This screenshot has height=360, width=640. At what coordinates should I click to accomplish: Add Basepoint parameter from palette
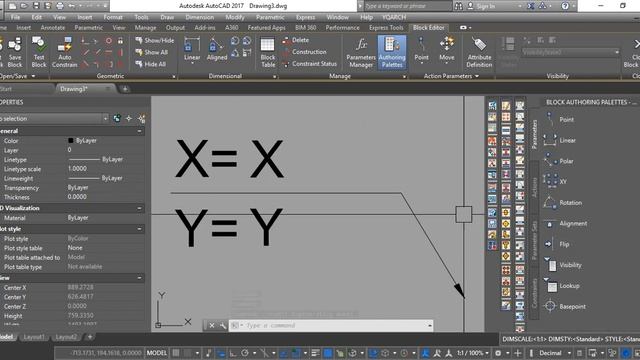[x=564, y=306]
